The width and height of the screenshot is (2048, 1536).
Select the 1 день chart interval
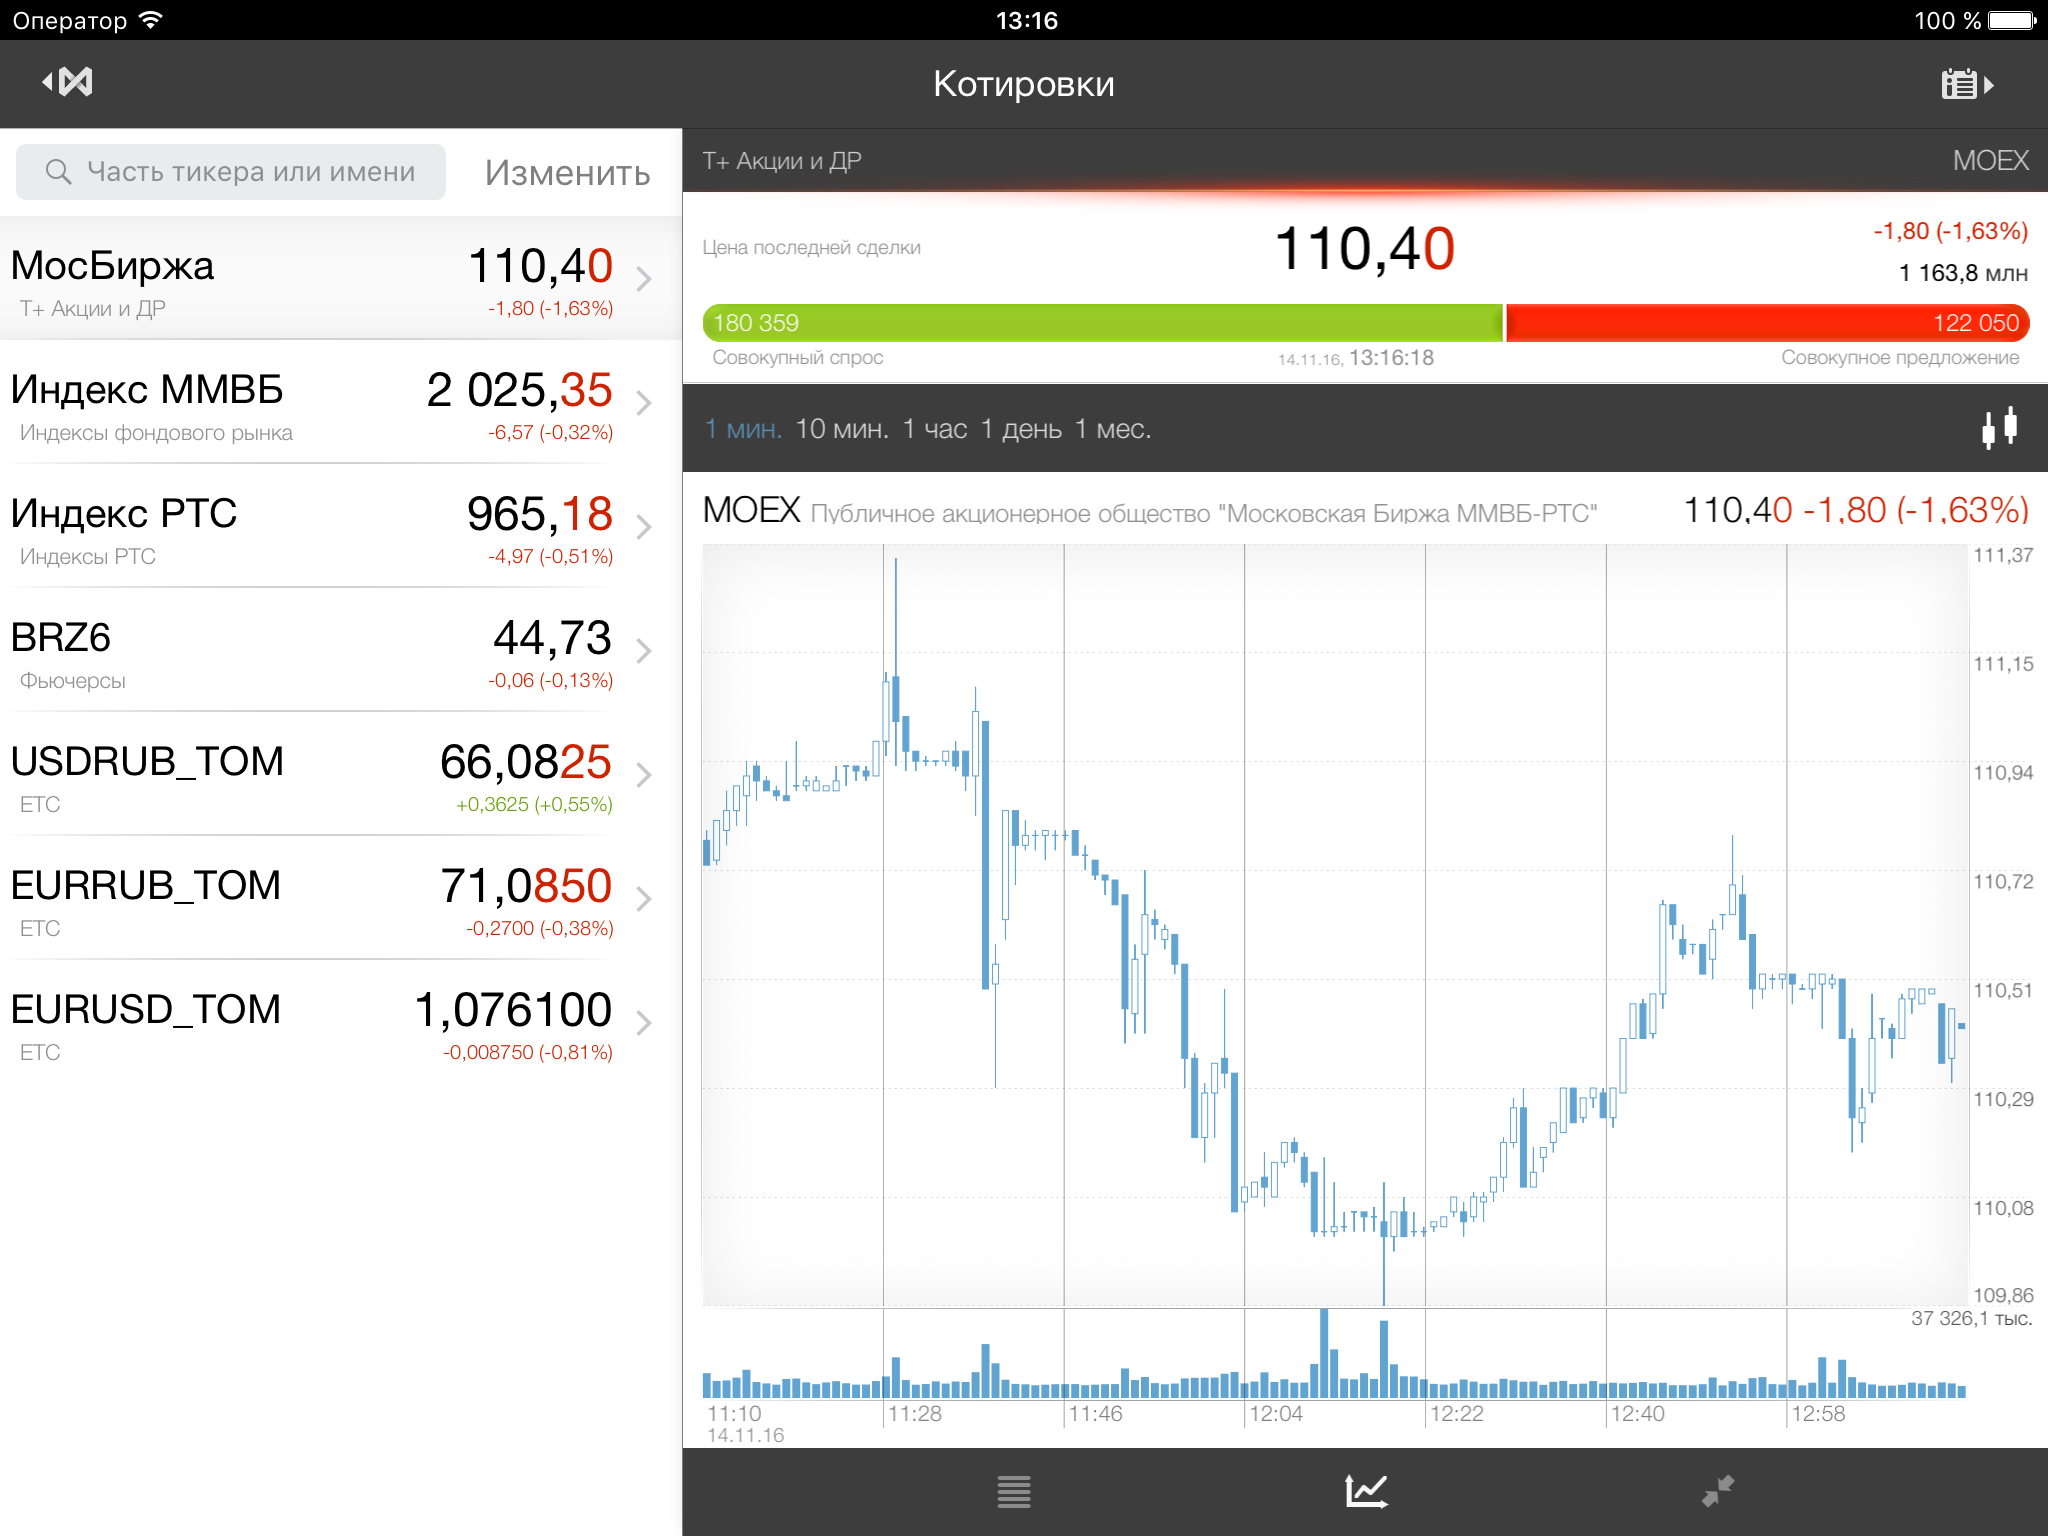click(x=1020, y=429)
